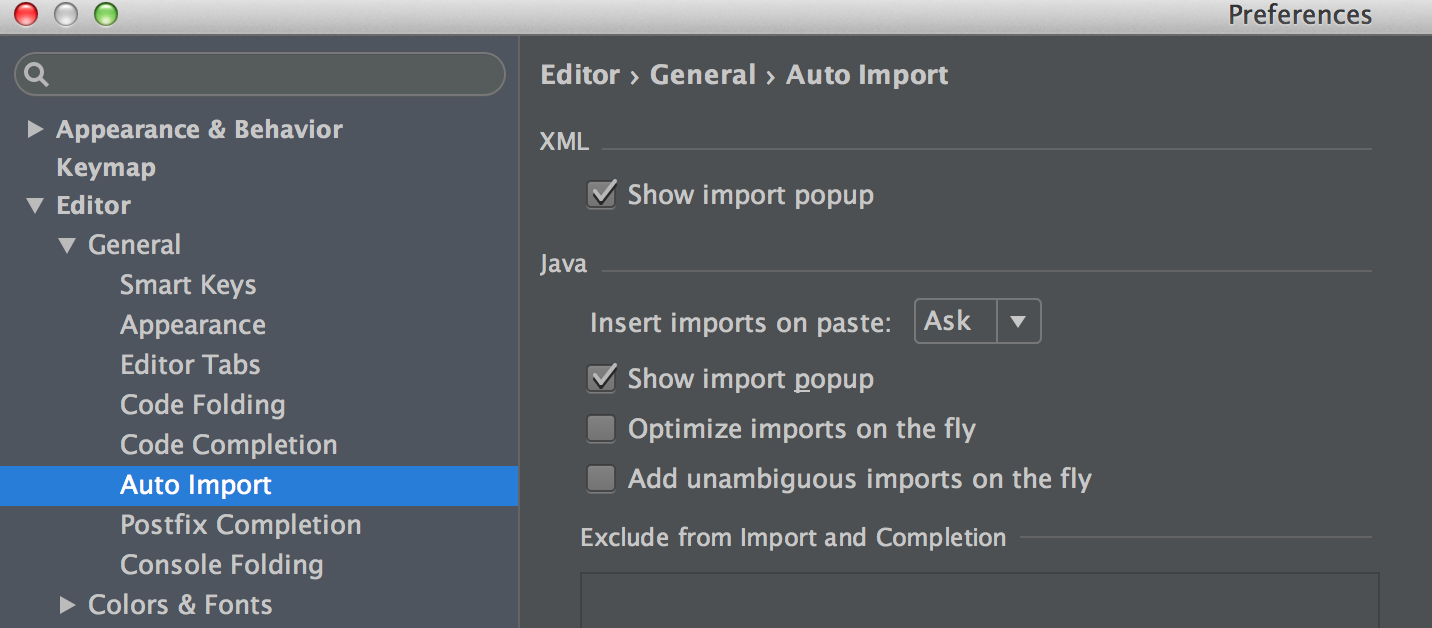Go to Editor Tabs settings

(190, 365)
